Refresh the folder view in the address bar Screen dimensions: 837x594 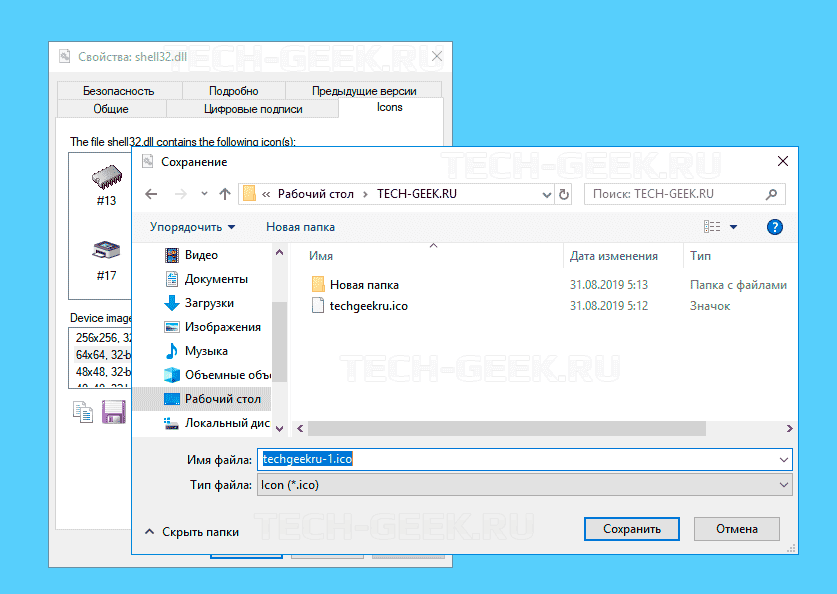(564, 194)
